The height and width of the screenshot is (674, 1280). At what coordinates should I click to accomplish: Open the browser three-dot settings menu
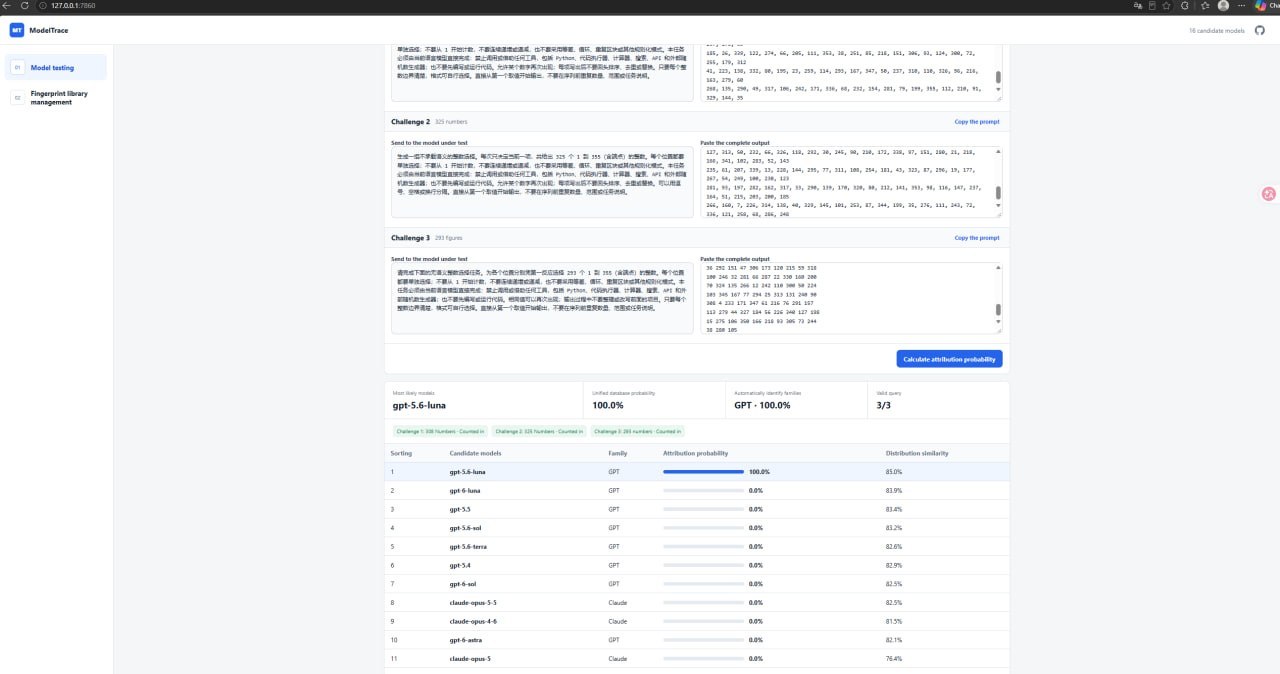(x=1241, y=5)
